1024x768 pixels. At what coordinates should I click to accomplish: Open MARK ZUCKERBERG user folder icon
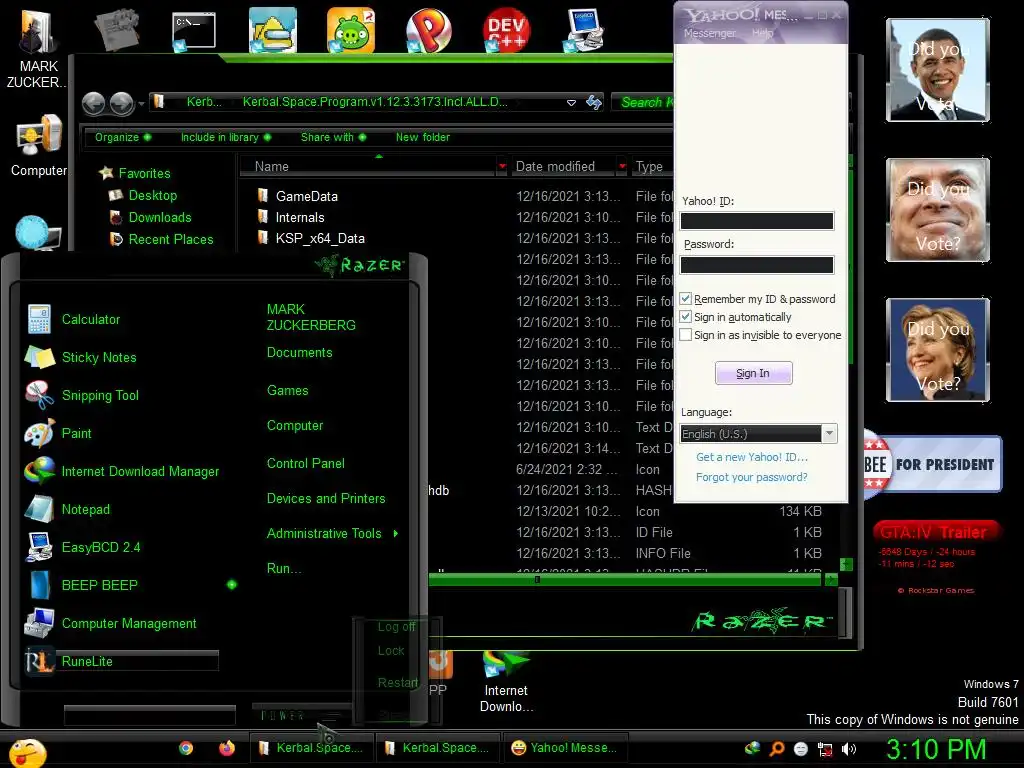tap(36, 50)
